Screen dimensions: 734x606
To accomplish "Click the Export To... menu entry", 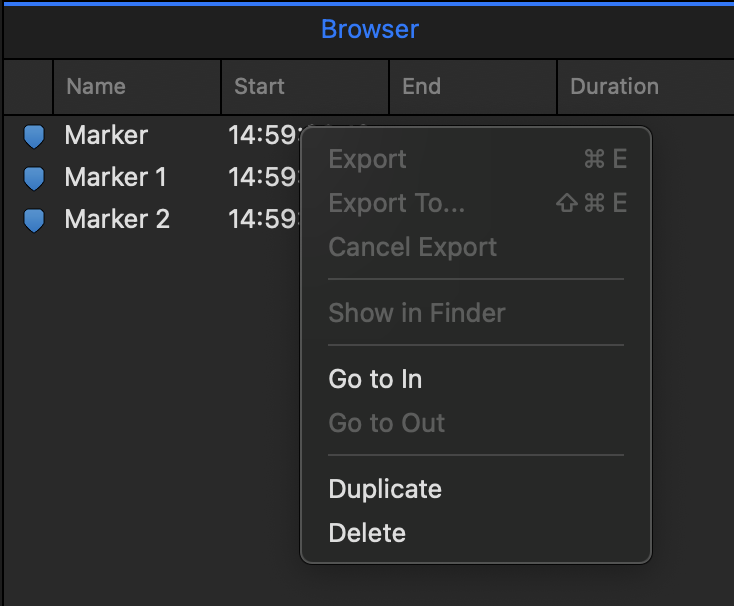I will [476, 203].
